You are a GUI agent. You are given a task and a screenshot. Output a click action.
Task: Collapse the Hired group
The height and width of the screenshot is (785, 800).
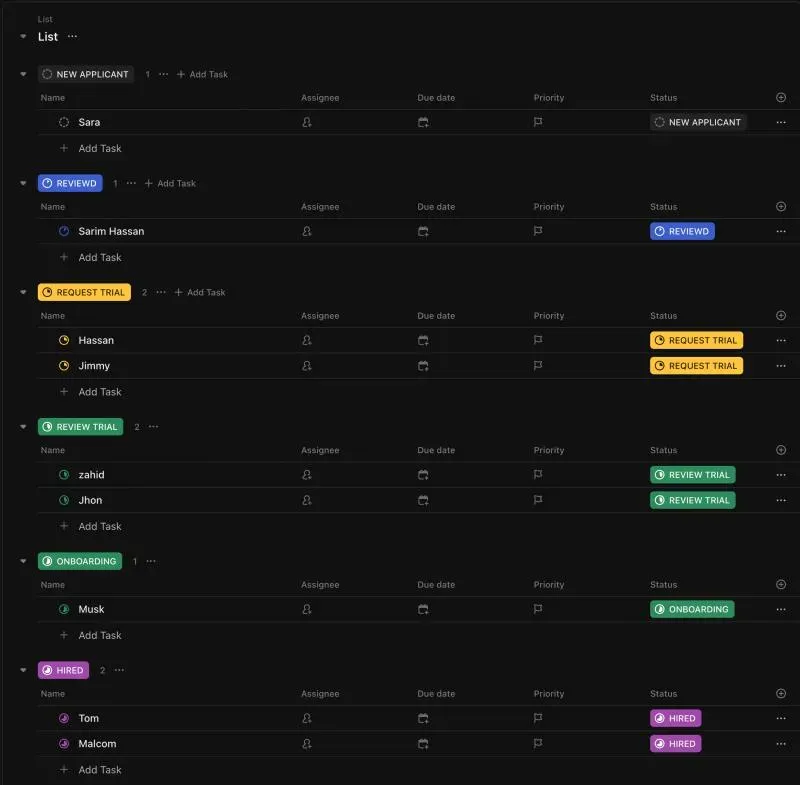click(x=23, y=671)
